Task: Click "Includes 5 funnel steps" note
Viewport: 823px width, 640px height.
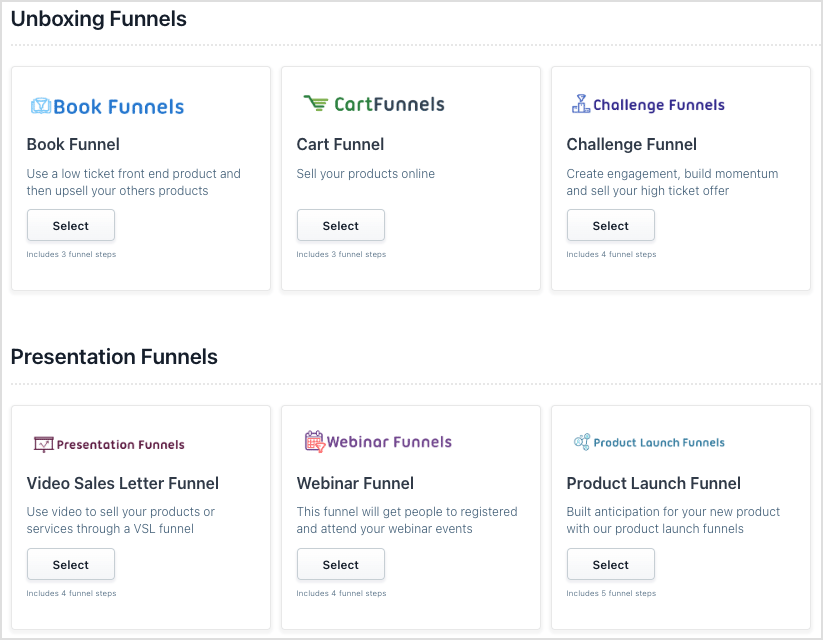Action: [x=611, y=593]
